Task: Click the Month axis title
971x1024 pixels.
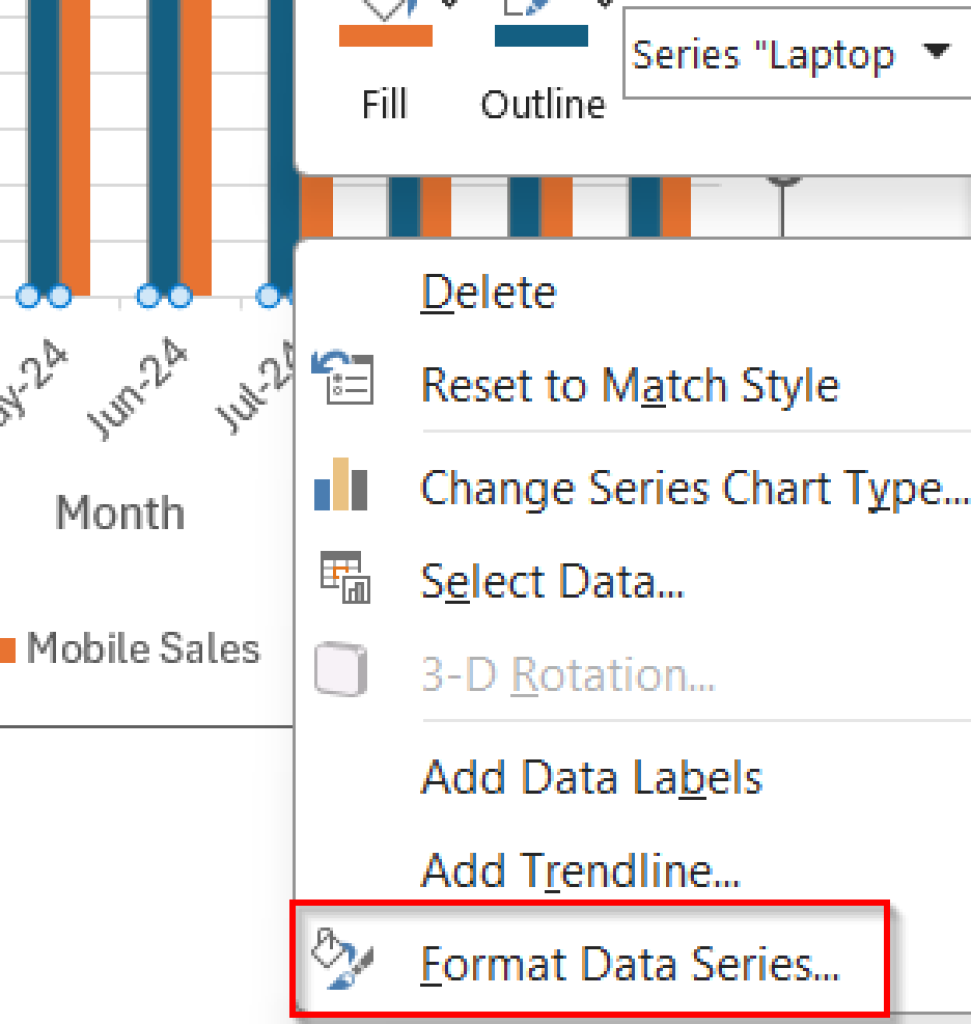Action: click(x=118, y=513)
